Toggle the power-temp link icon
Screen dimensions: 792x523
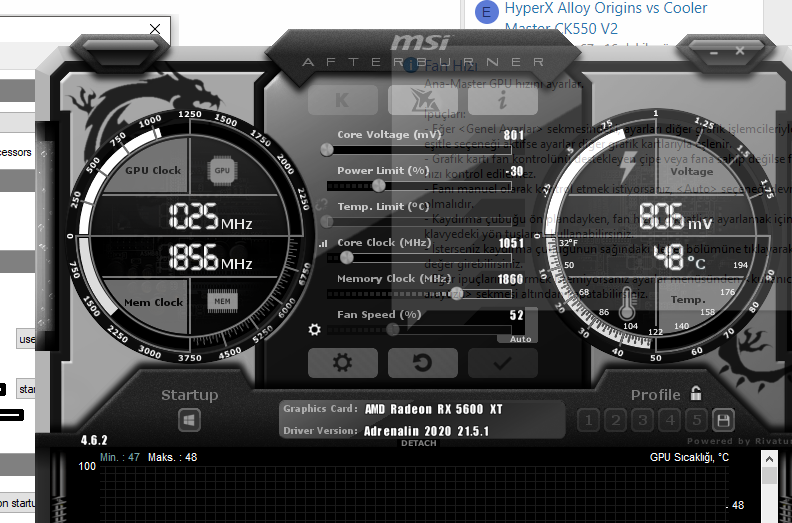322,205
